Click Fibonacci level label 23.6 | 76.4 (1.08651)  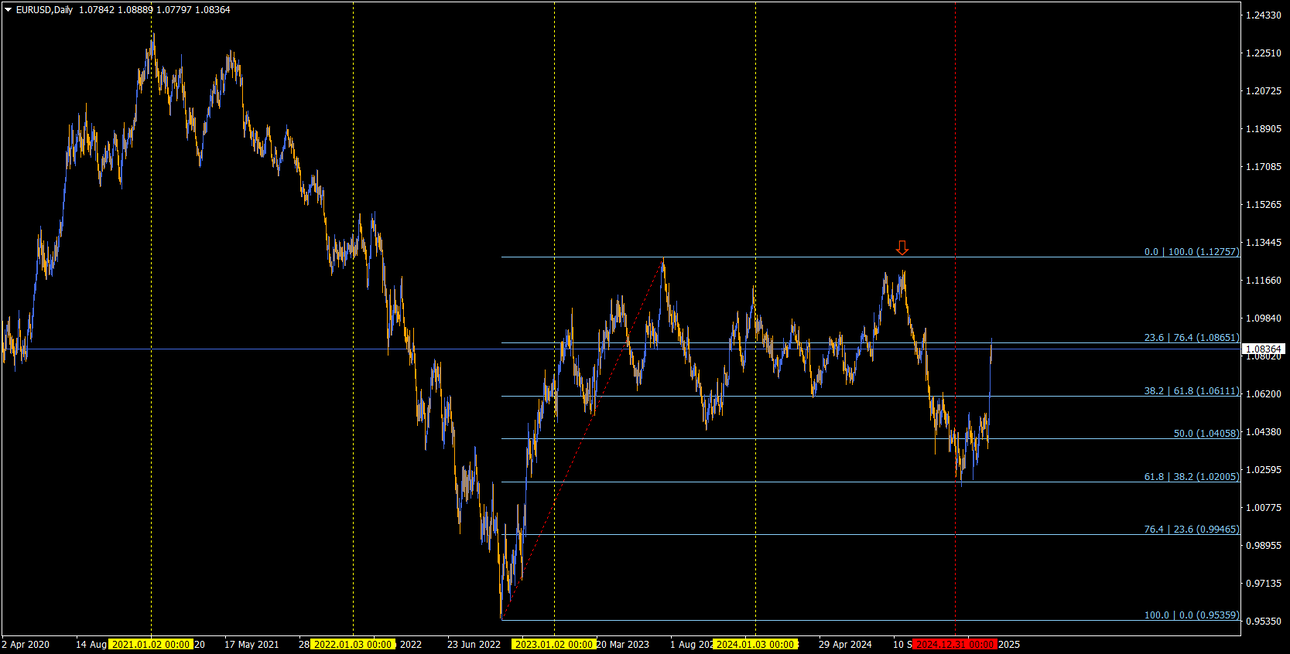click(x=1191, y=338)
